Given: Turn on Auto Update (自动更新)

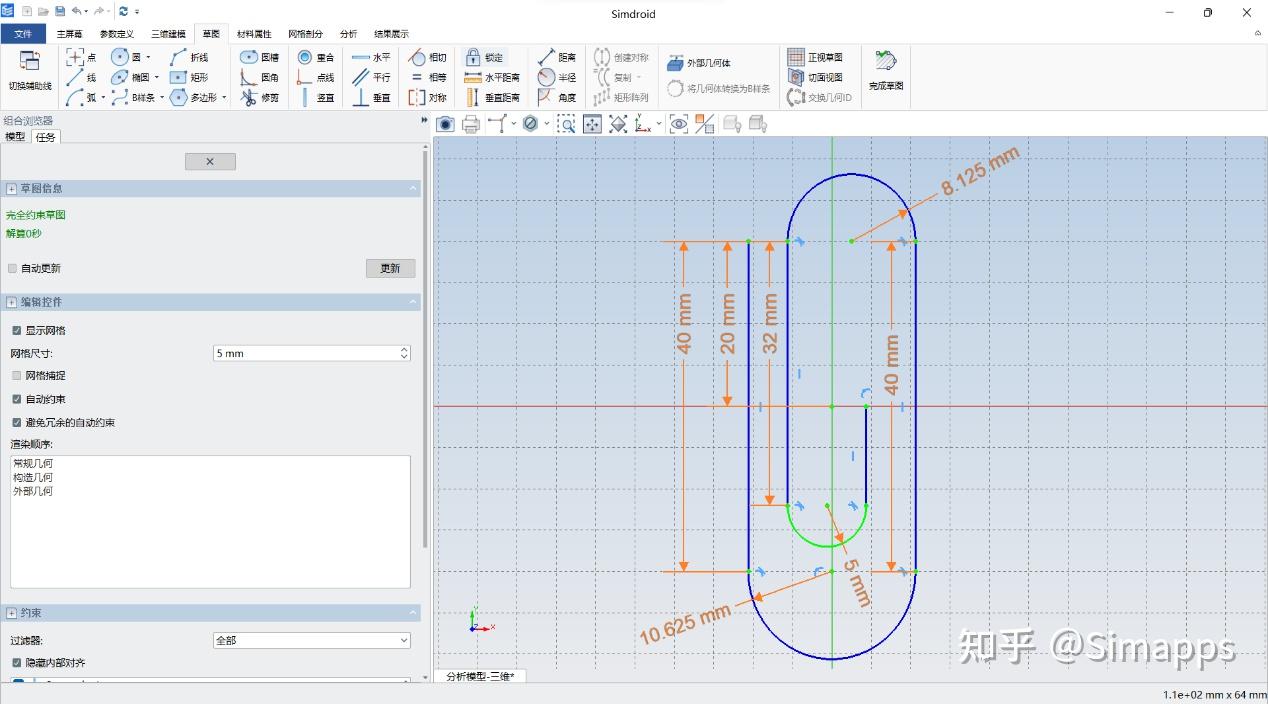Looking at the screenshot, I should 10,268.
